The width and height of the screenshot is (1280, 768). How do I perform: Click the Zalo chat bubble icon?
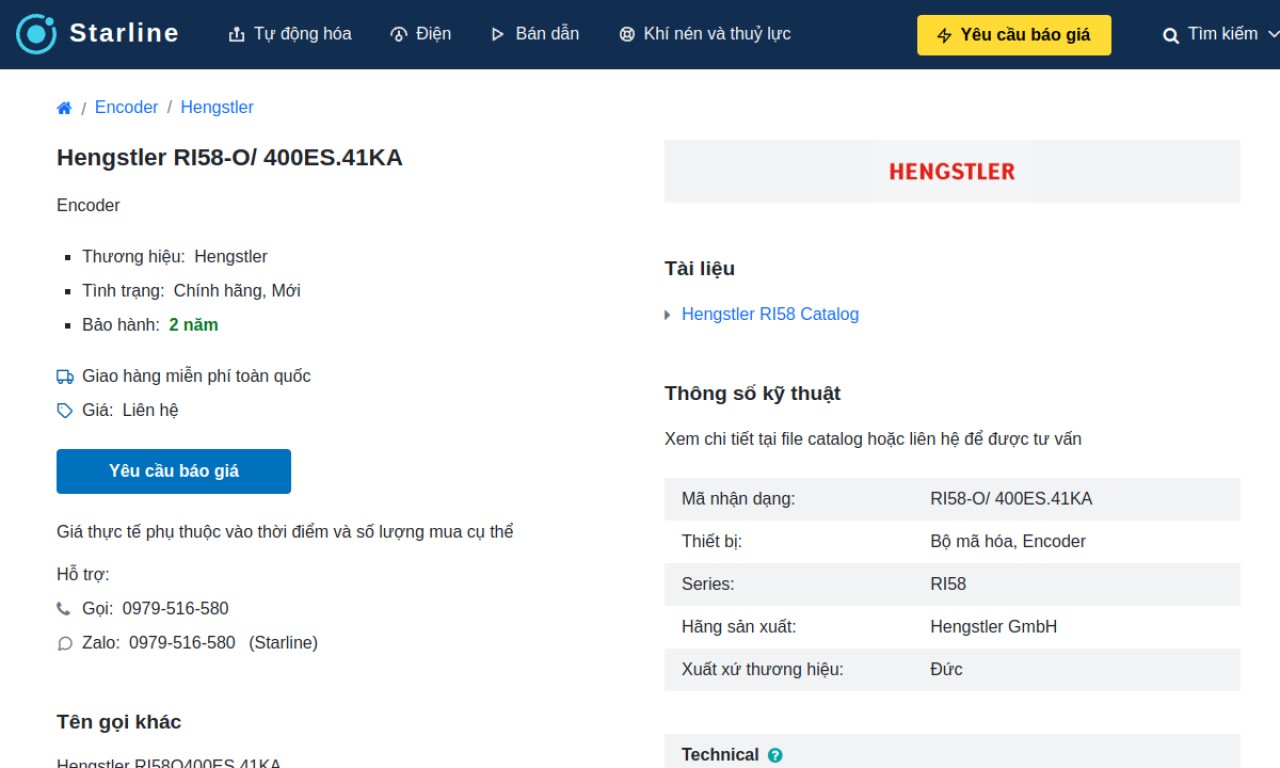coord(65,643)
